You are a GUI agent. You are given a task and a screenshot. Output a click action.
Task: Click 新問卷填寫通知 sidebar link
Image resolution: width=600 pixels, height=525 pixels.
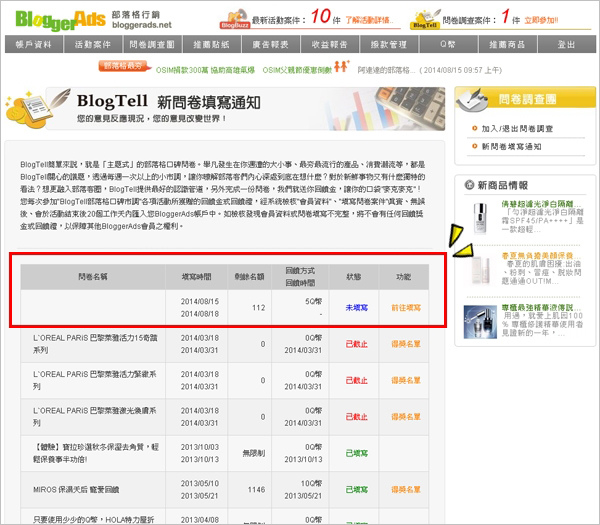point(511,147)
